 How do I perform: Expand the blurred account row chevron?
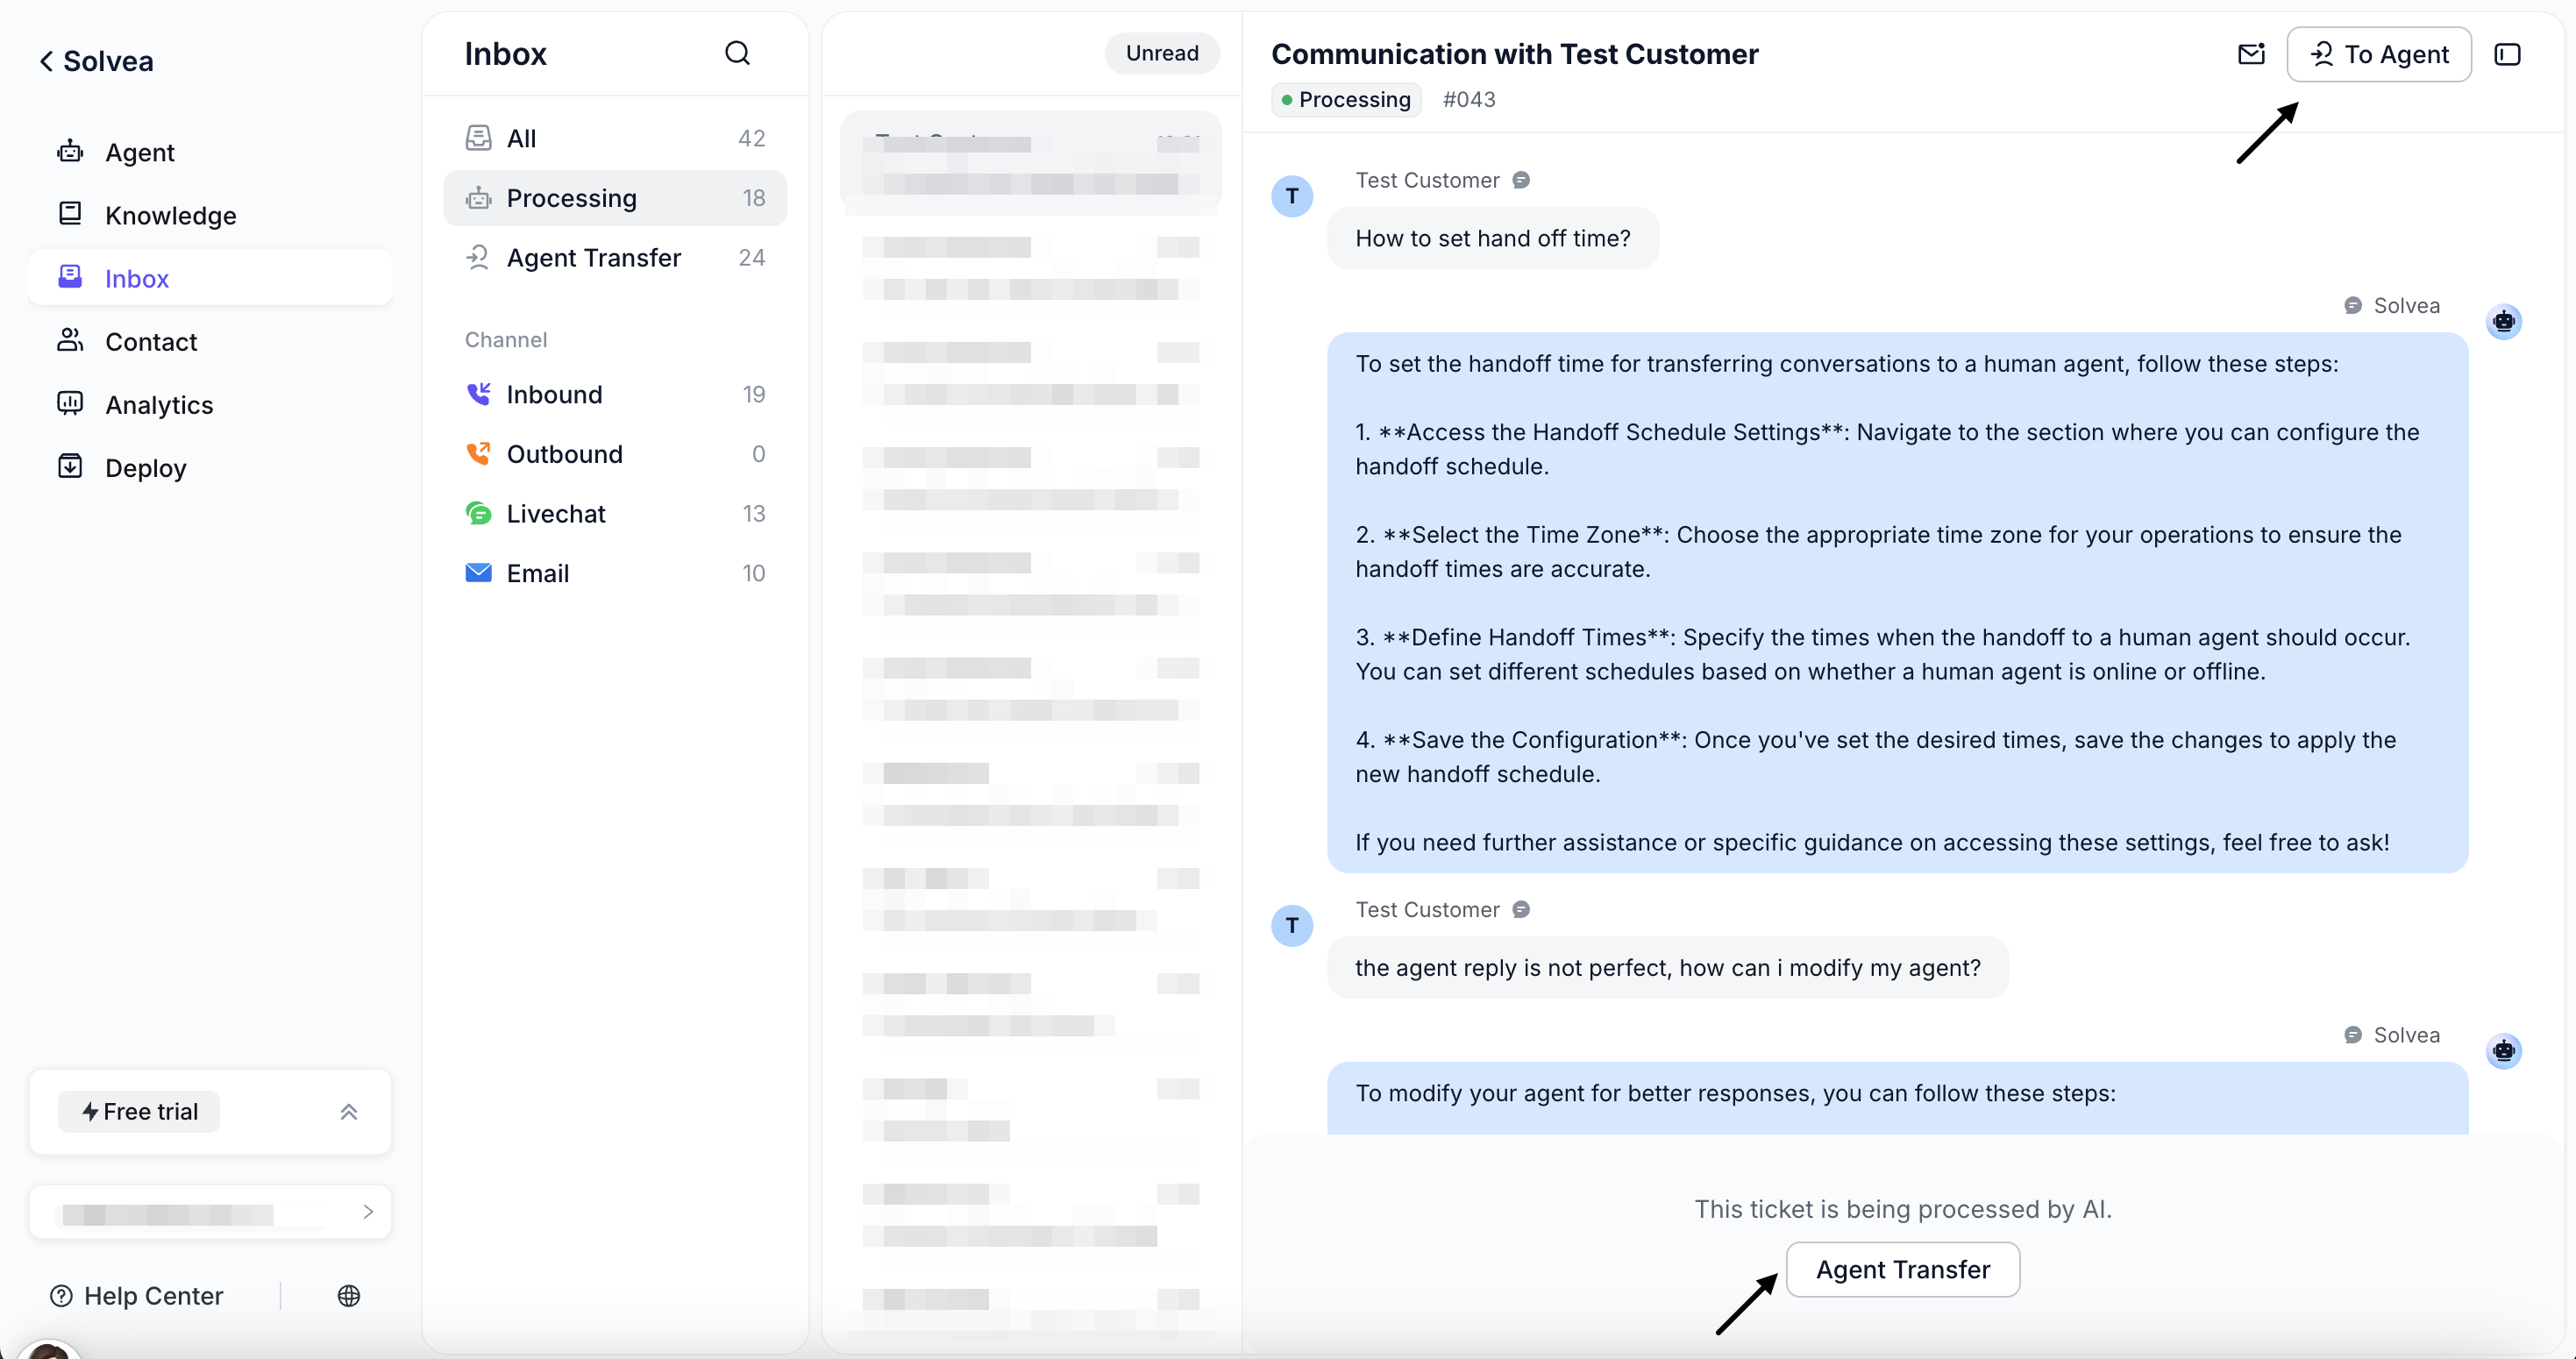(x=367, y=1212)
